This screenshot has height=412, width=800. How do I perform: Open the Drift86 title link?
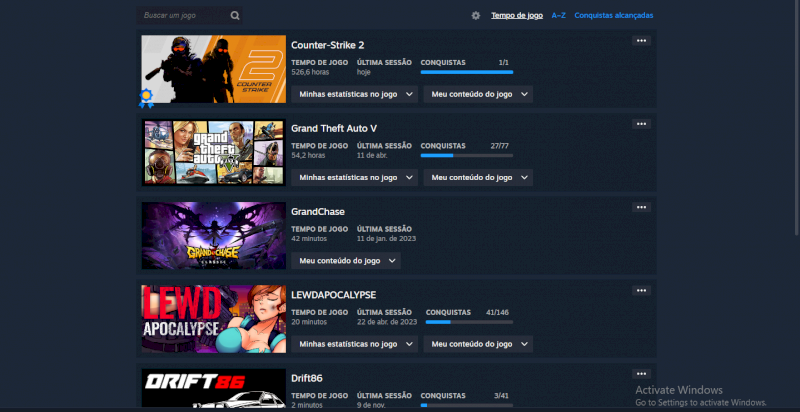pos(307,378)
